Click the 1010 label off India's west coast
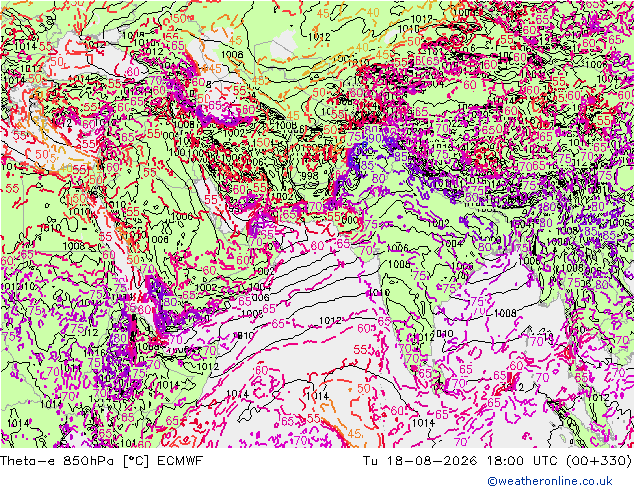This screenshot has height=490, width=634. coord(379,292)
